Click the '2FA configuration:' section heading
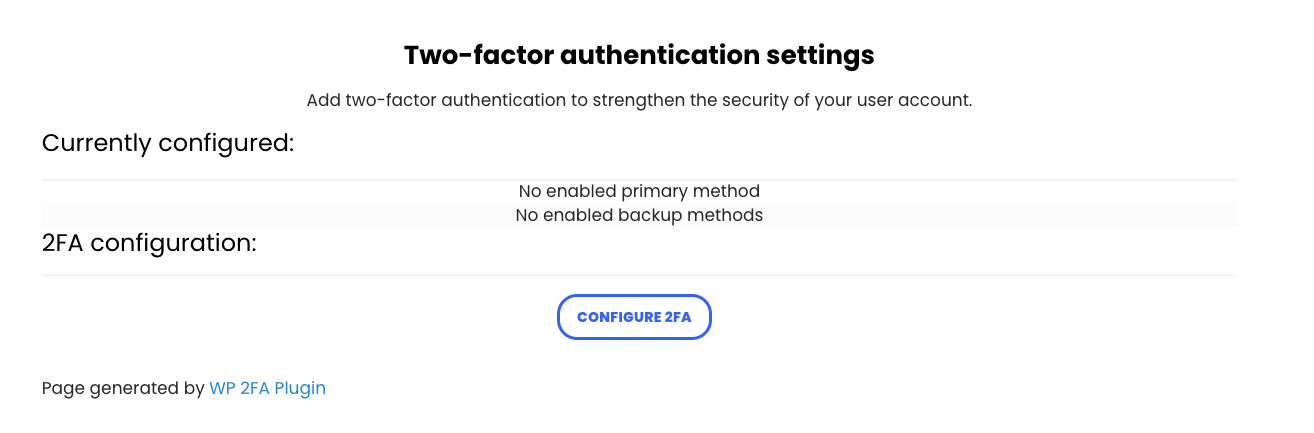 click(x=149, y=243)
